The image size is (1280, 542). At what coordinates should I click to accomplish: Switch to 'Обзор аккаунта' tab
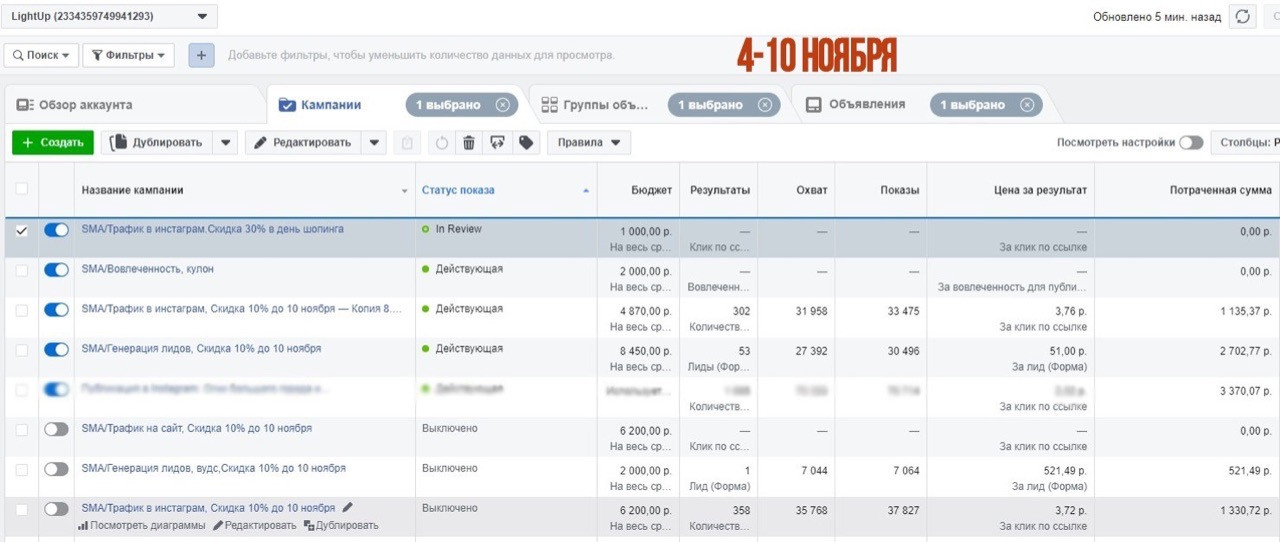tap(84, 105)
